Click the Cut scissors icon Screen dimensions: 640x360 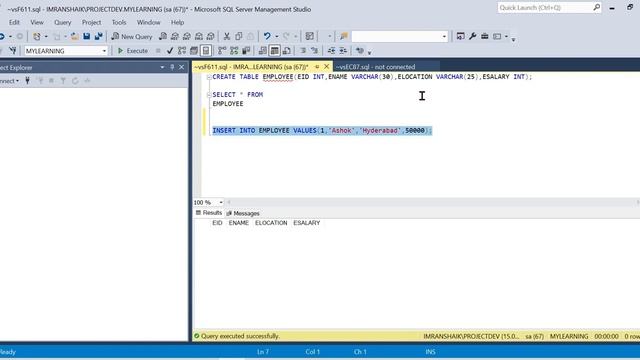click(x=227, y=37)
